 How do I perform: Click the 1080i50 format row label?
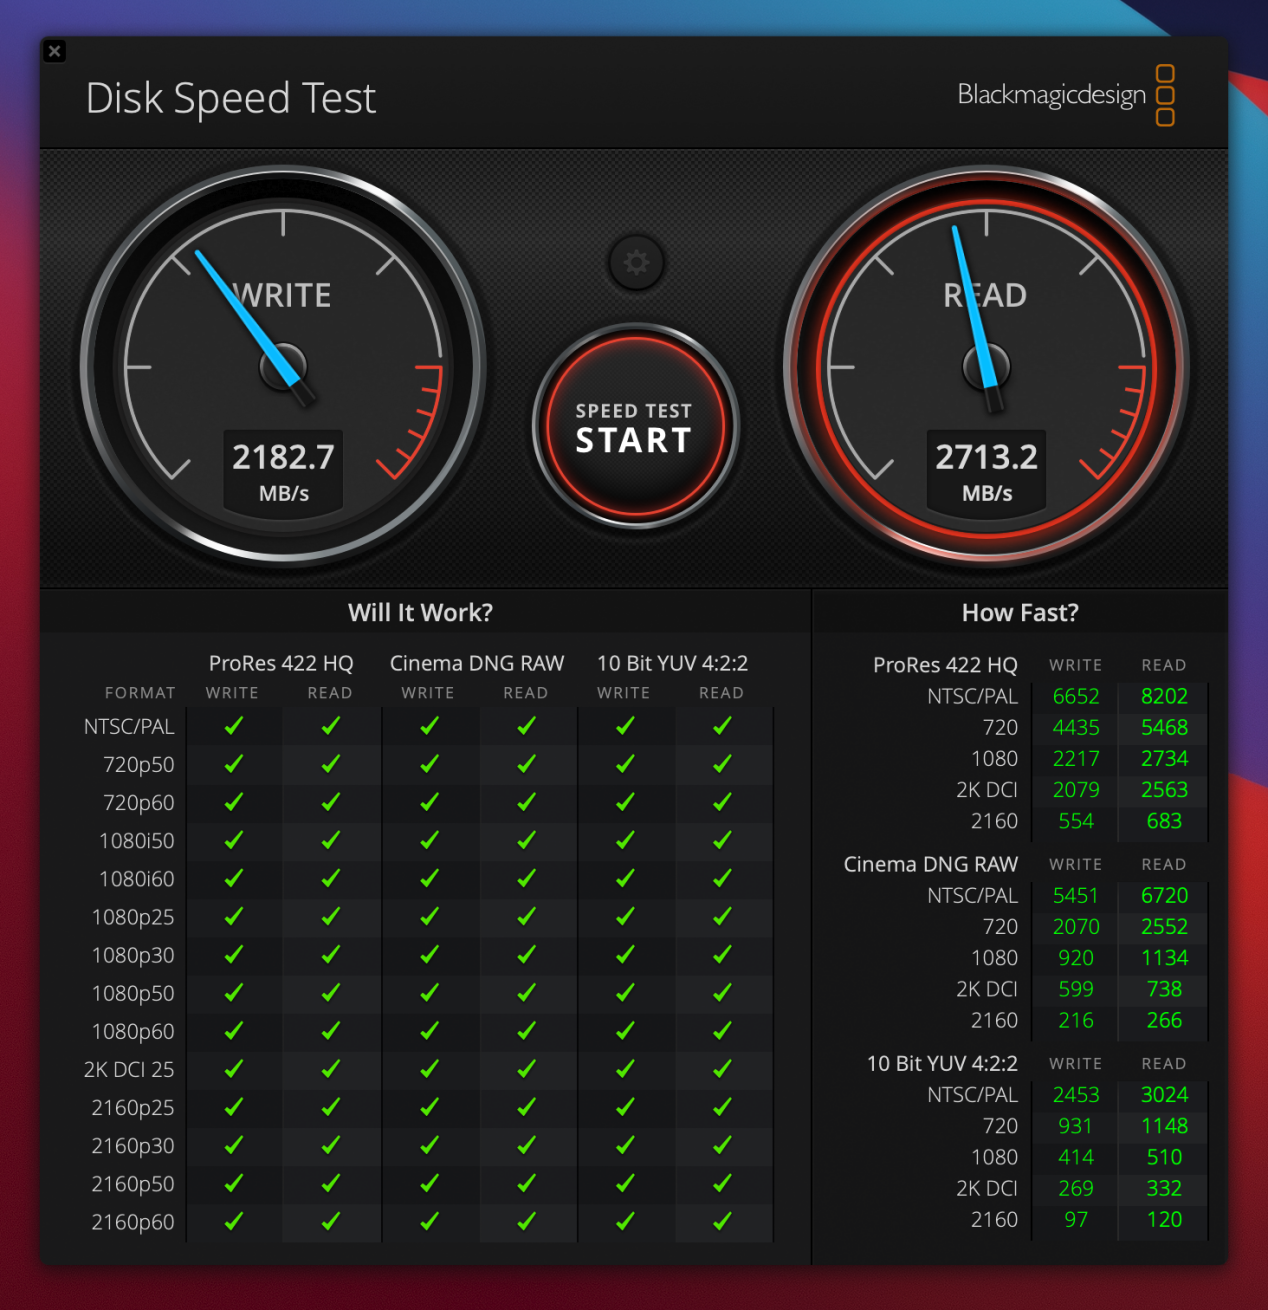(x=137, y=841)
